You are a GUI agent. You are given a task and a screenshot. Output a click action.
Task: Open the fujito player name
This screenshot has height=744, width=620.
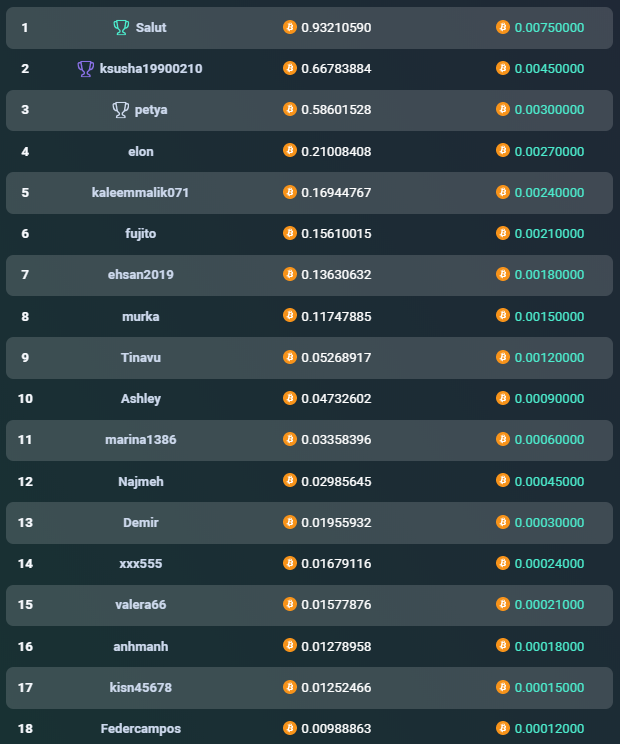coord(140,234)
